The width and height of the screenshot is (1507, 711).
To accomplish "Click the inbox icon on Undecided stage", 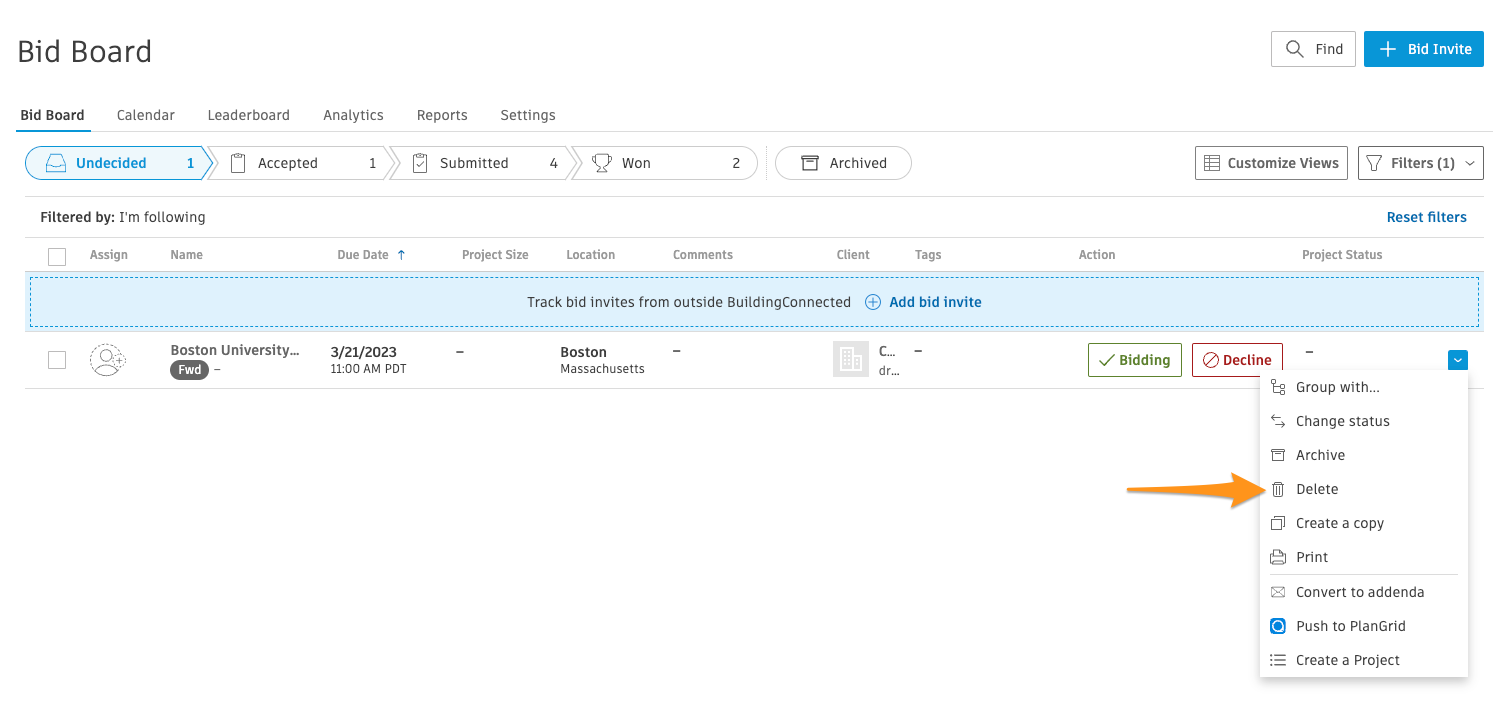I will coord(57,163).
